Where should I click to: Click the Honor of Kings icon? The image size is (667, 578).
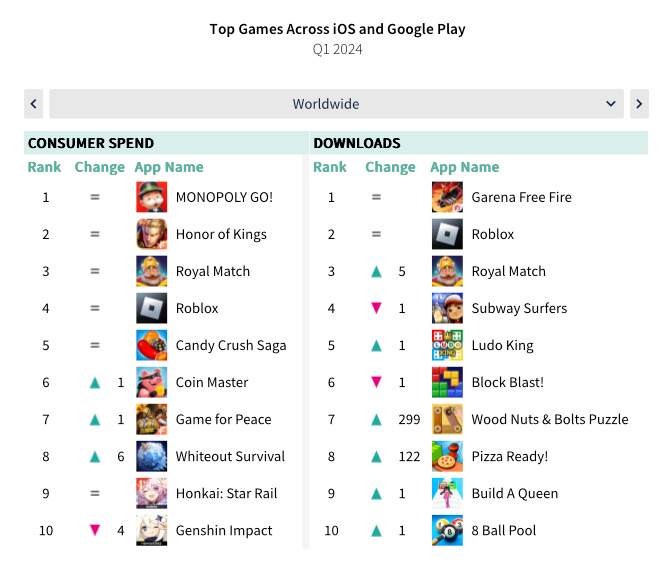coord(151,234)
